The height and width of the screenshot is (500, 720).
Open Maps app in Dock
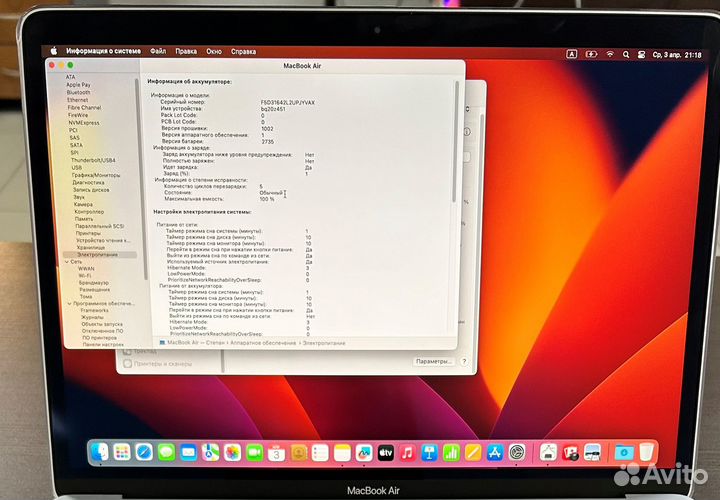(210, 453)
